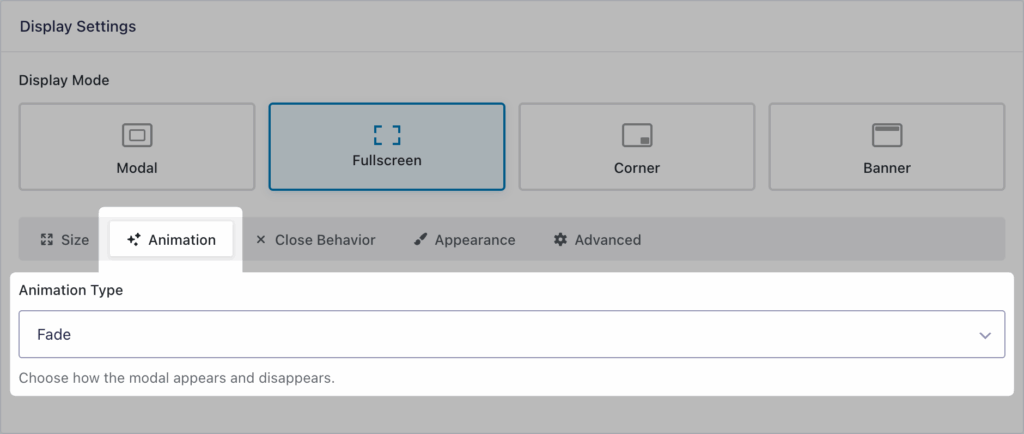
Task: Click the Corner popup icon
Action: (x=637, y=135)
